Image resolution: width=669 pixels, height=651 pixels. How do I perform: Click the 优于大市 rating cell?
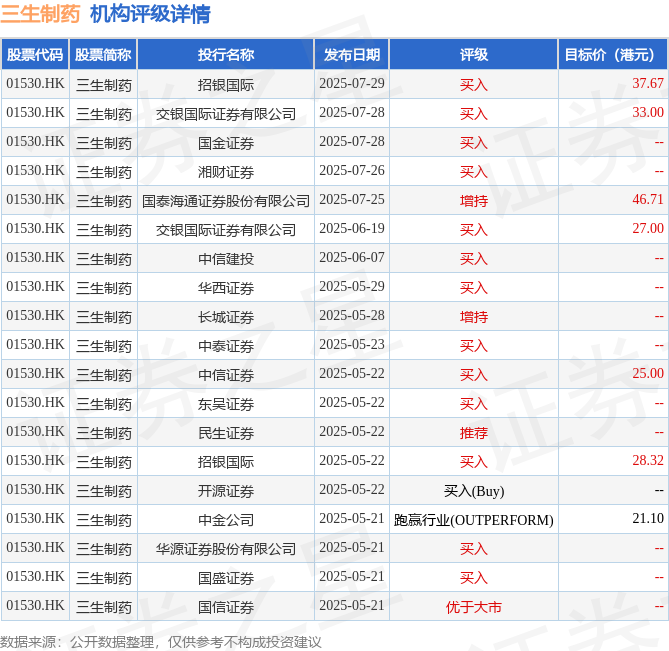[474, 607]
